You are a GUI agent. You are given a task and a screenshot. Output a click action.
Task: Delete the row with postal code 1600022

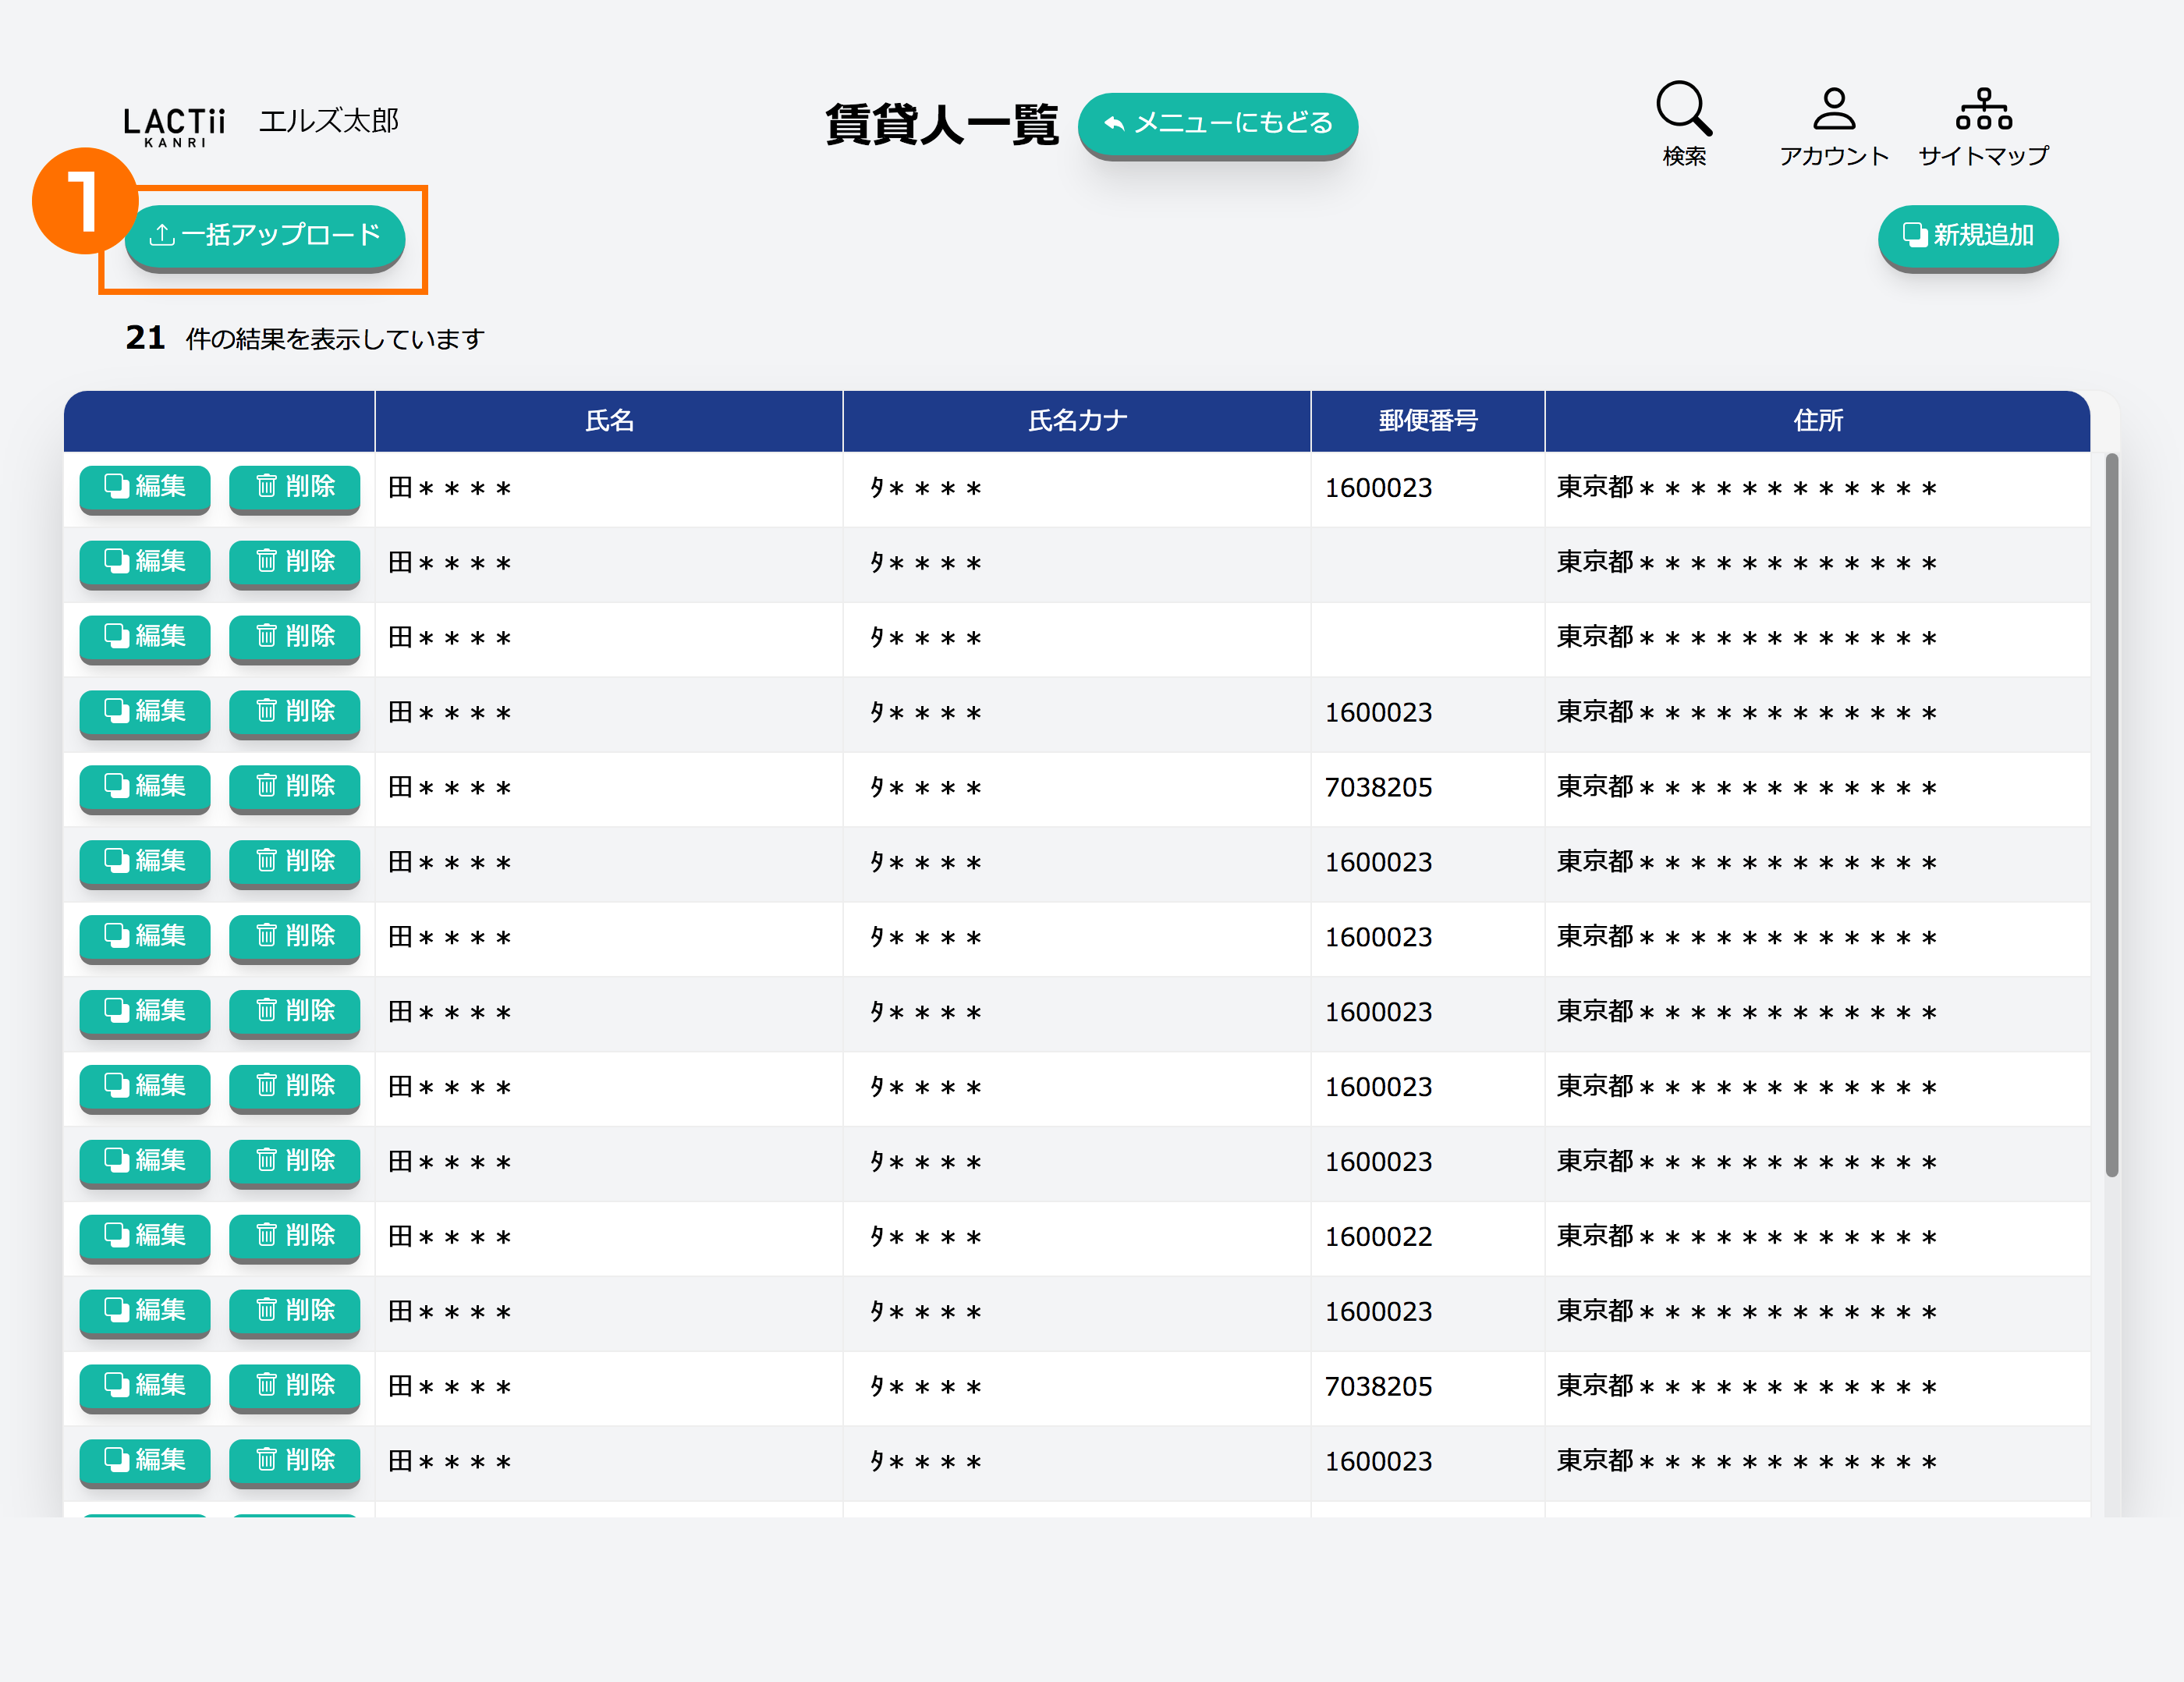[294, 1236]
